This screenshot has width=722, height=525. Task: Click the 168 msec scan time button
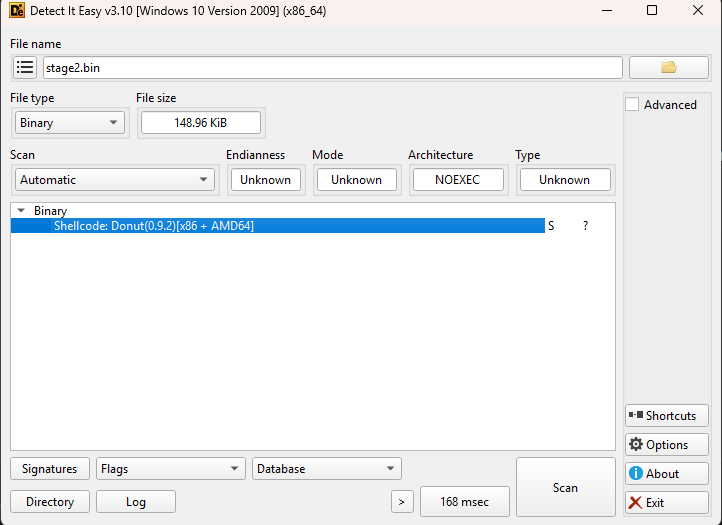coord(465,502)
